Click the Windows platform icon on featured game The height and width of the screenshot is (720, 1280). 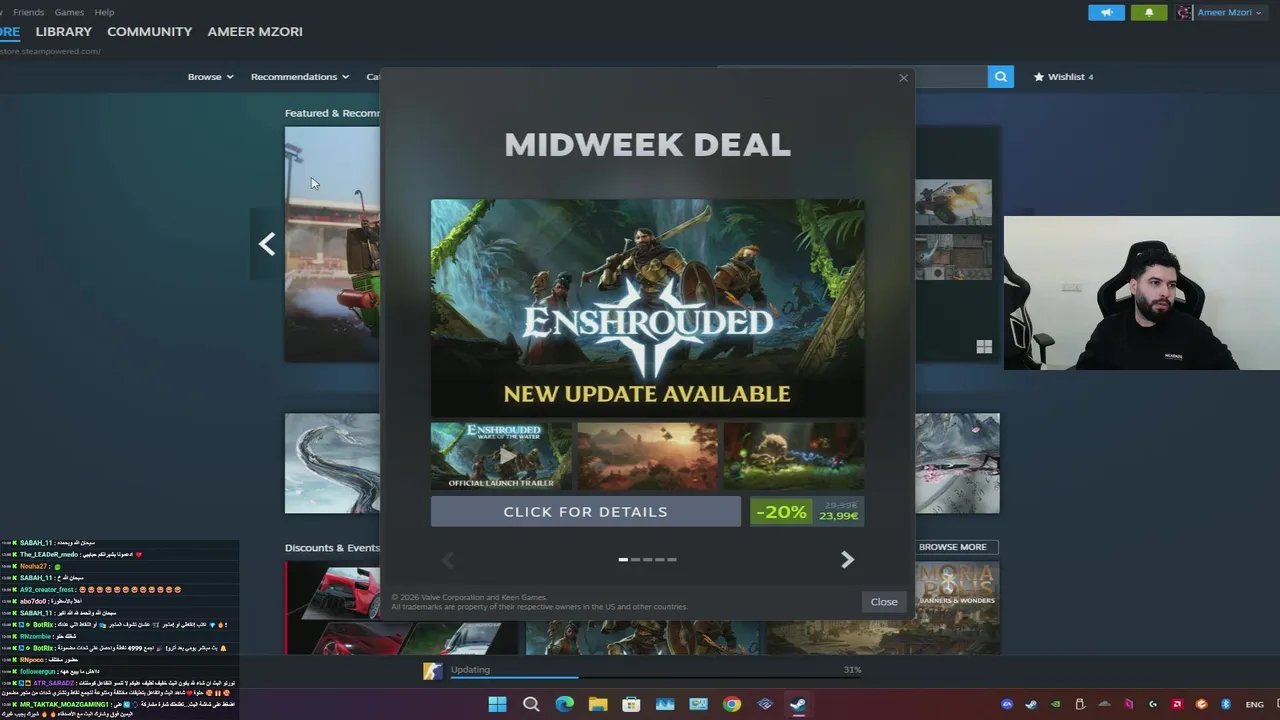pyautogui.click(x=984, y=347)
